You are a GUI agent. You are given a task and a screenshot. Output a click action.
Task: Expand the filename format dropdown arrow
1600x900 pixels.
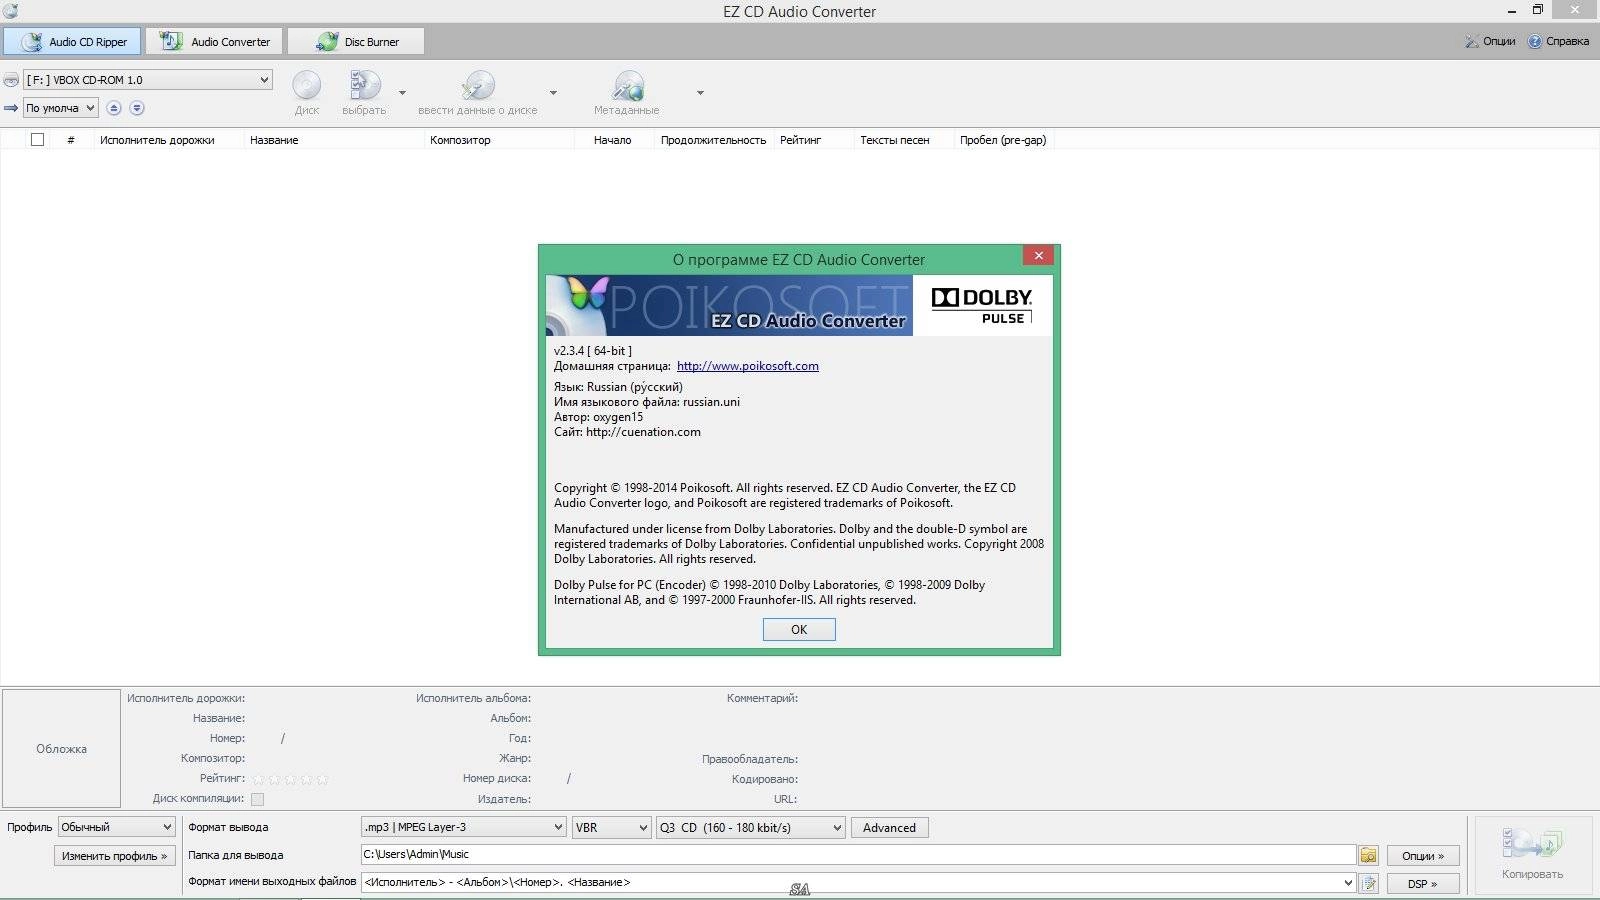coord(1348,882)
